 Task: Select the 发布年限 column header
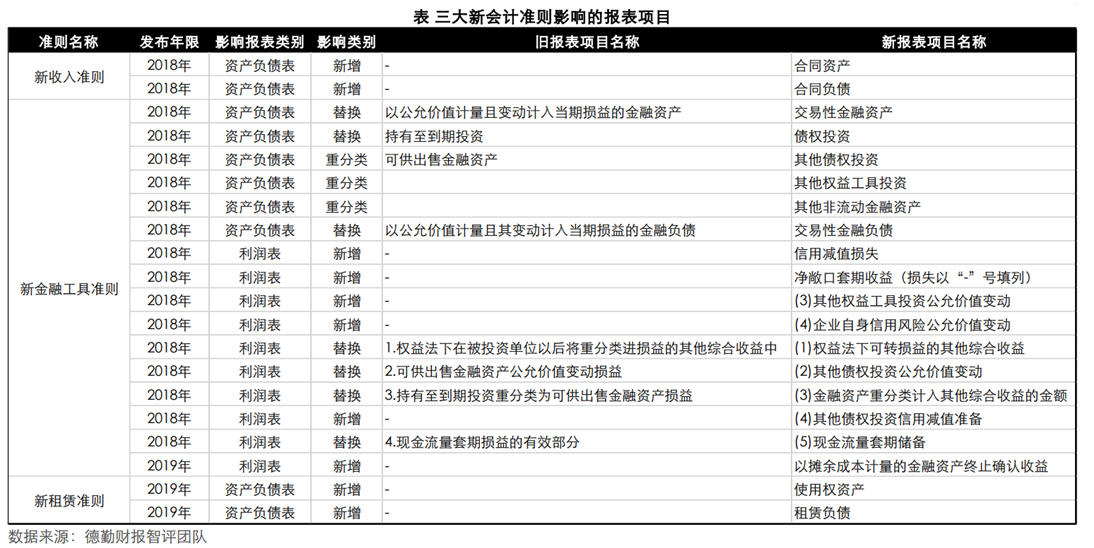point(169,42)
